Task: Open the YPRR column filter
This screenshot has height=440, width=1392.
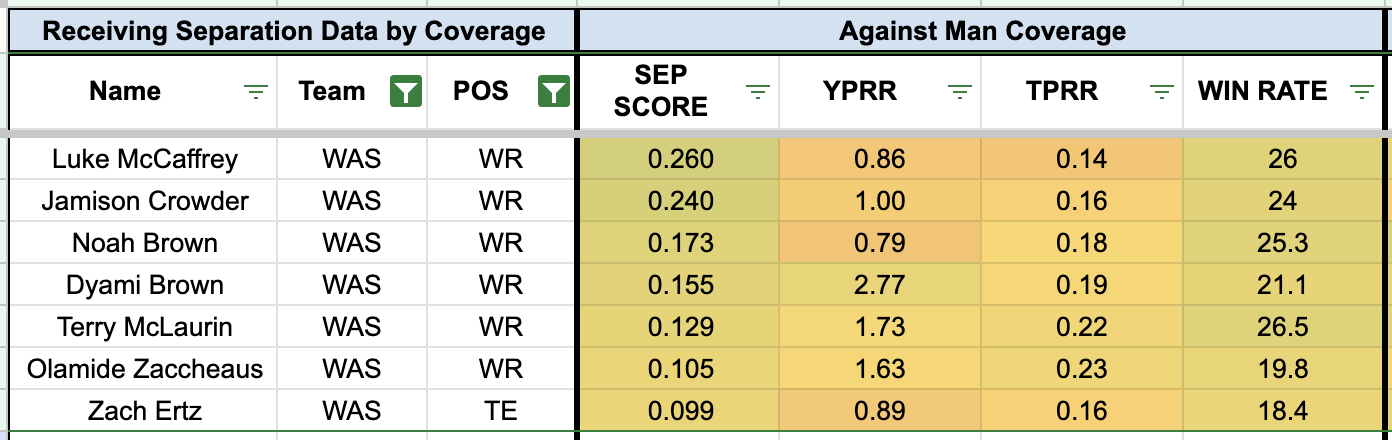Action: pos(960,92)
